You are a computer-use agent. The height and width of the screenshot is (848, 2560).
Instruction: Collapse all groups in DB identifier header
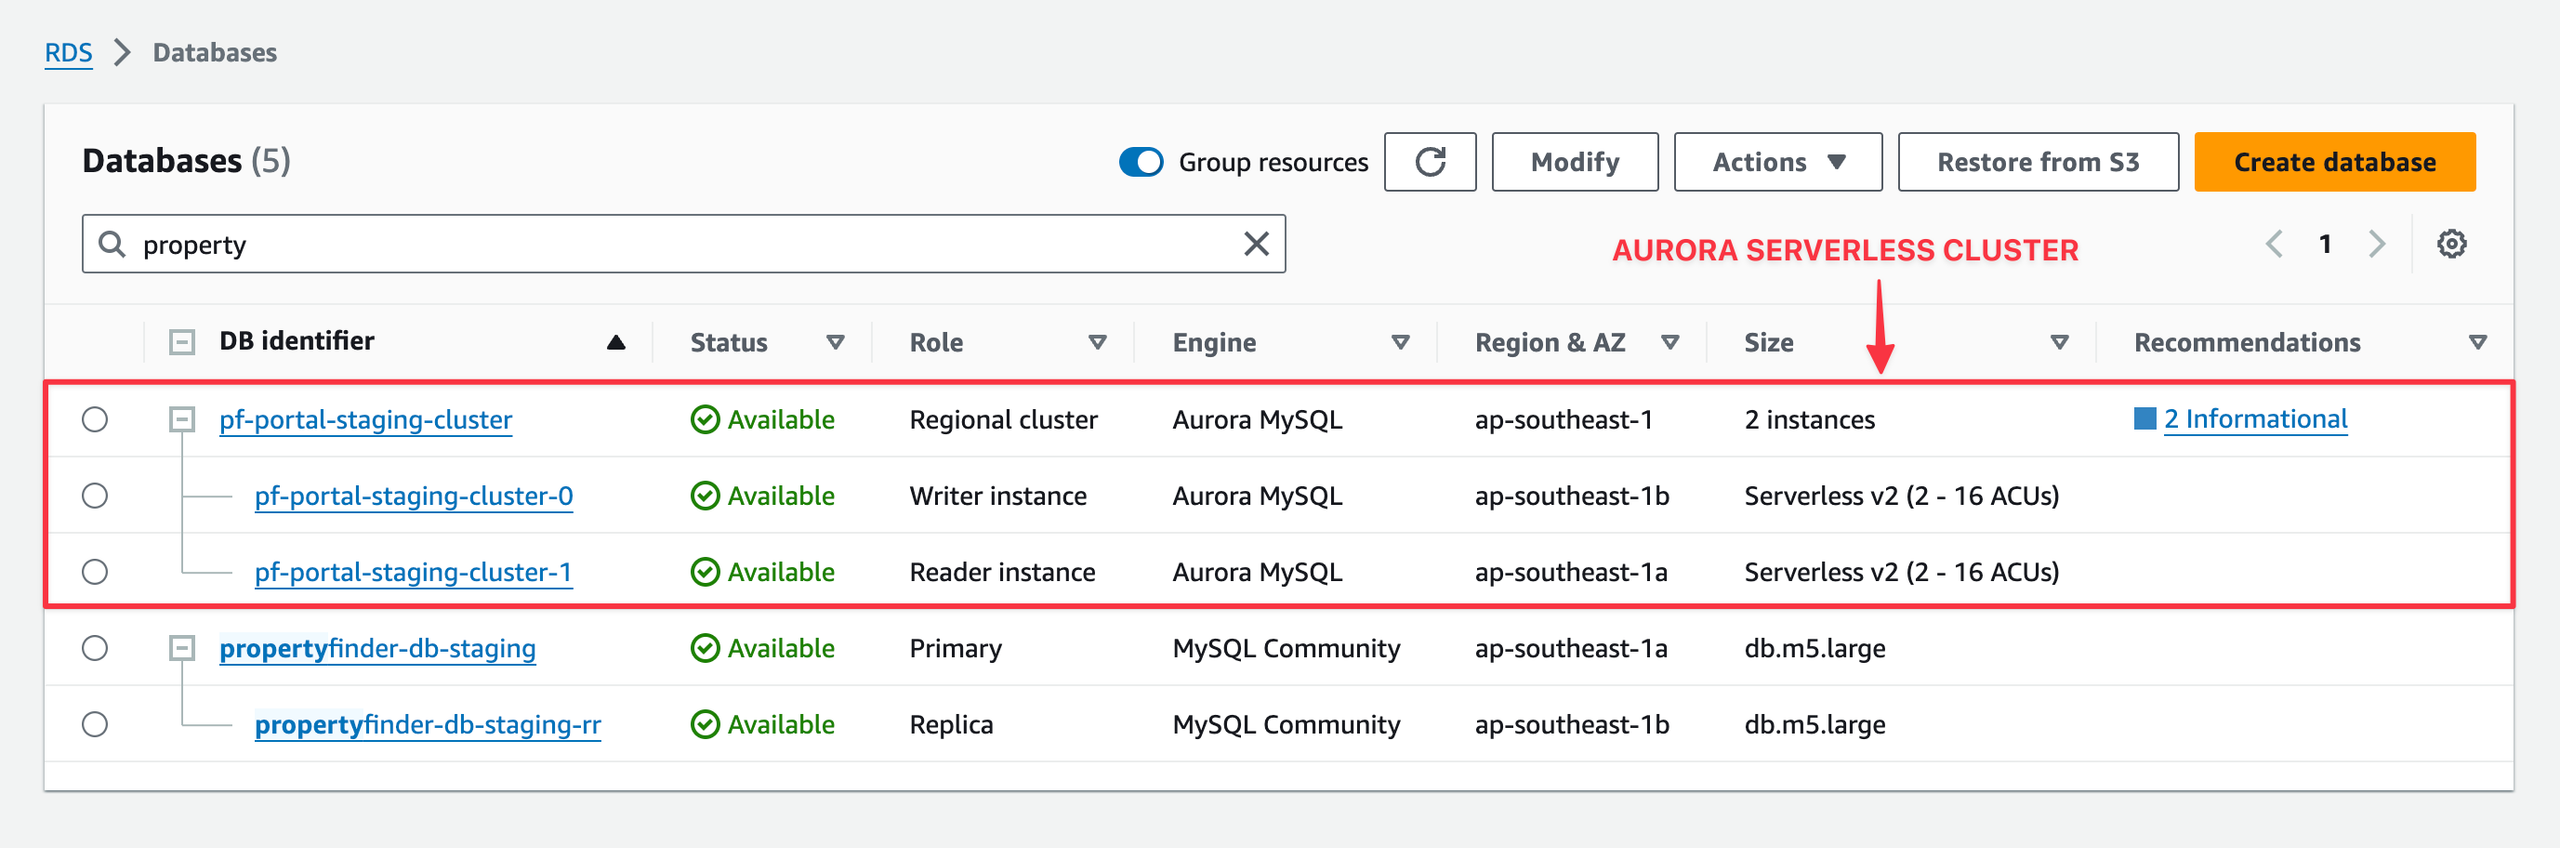coord(182,342)
